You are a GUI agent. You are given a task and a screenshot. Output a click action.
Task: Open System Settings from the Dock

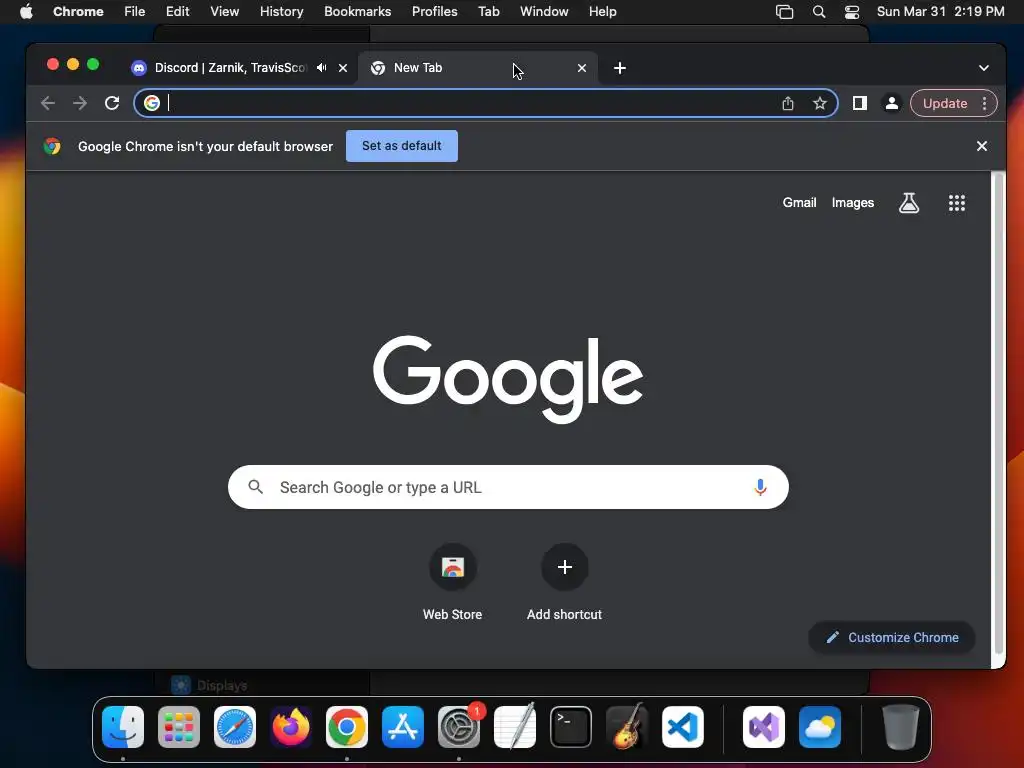tap(459, 727)
